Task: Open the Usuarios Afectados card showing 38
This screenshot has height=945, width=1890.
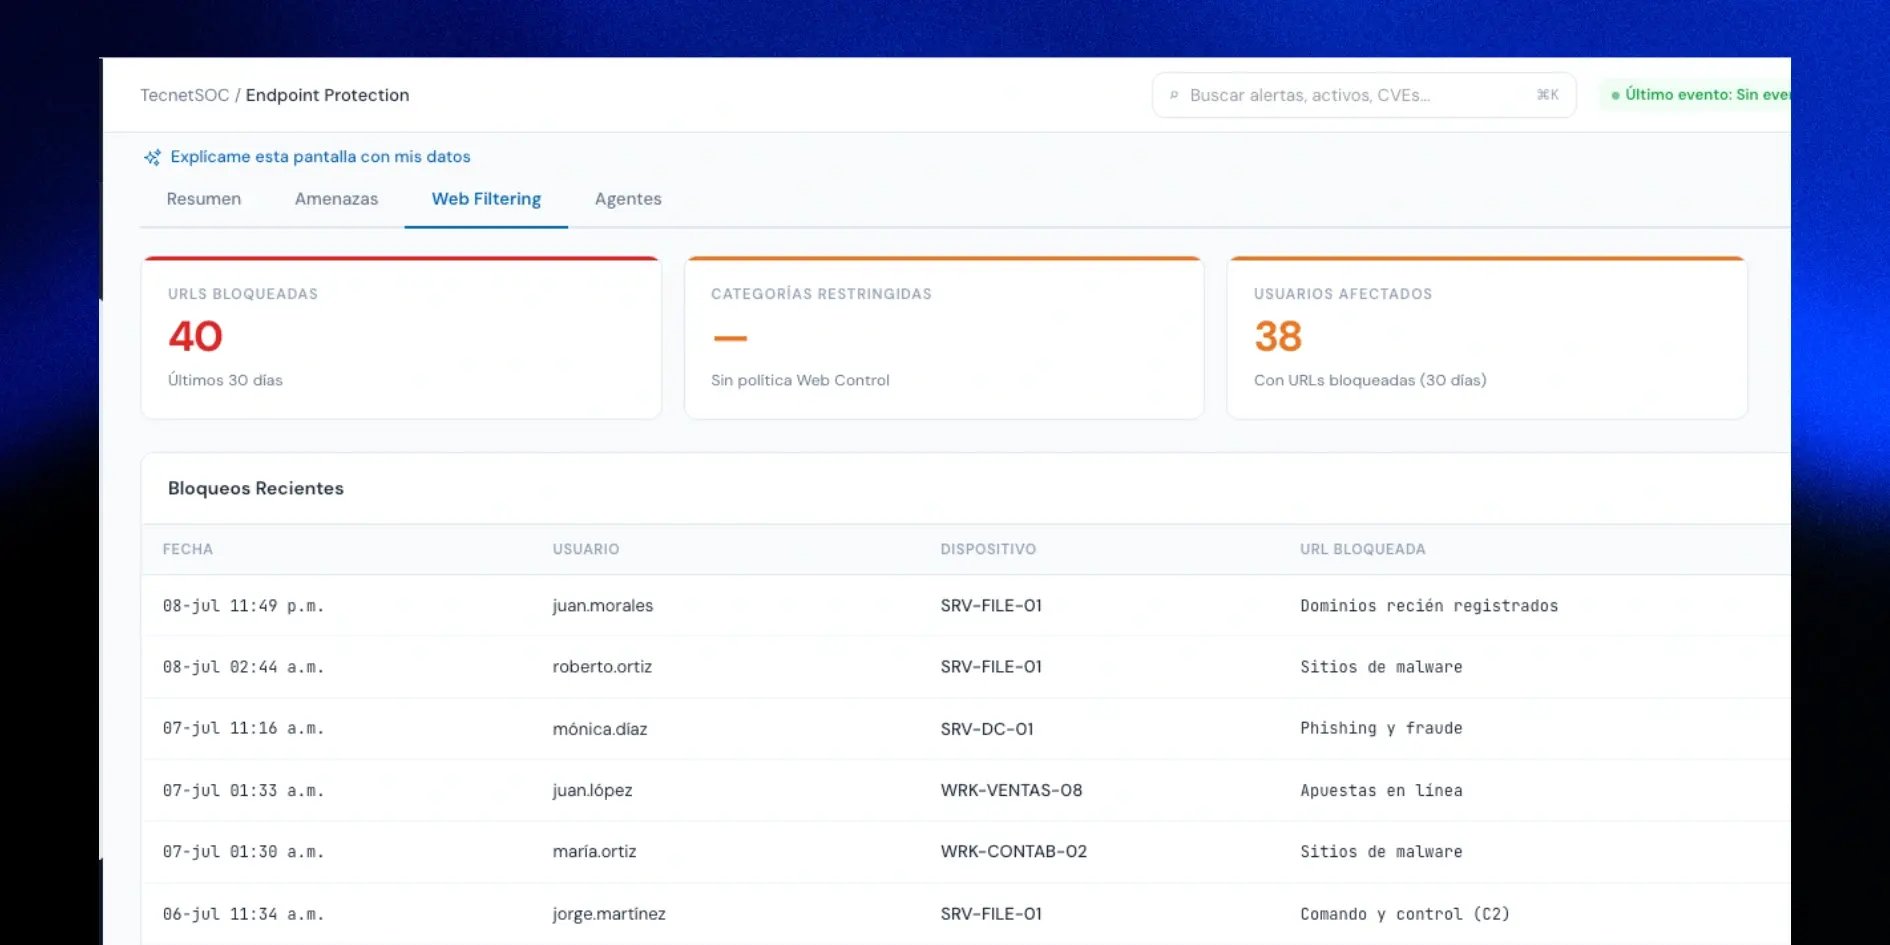Action: pyautogui.click(x=1487, y=338)
